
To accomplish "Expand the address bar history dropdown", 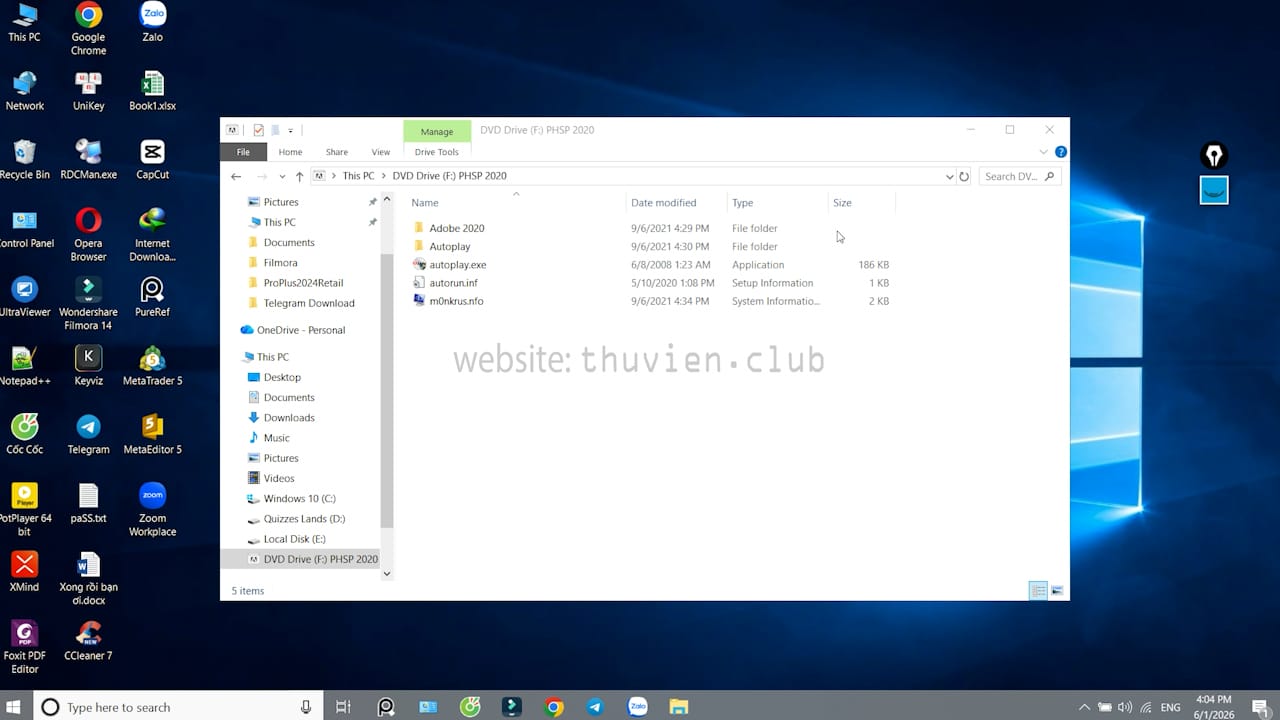I will click(x=949, y=176).
